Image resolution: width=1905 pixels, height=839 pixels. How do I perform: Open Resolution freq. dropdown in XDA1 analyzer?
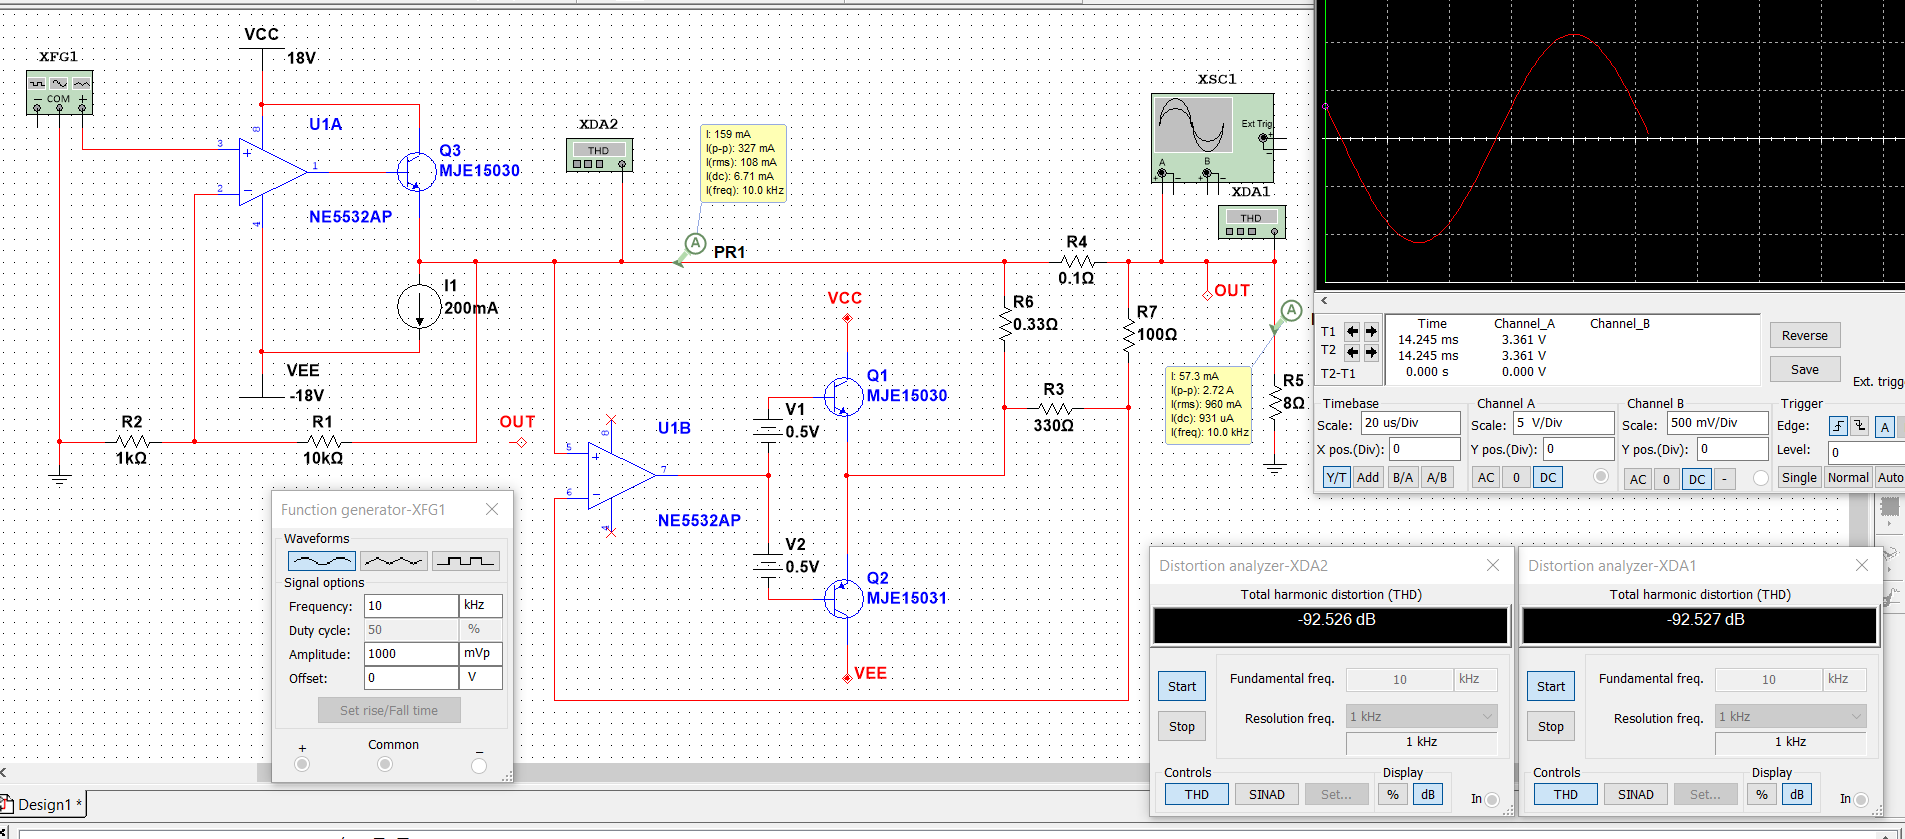click(x=1790, y=717)
